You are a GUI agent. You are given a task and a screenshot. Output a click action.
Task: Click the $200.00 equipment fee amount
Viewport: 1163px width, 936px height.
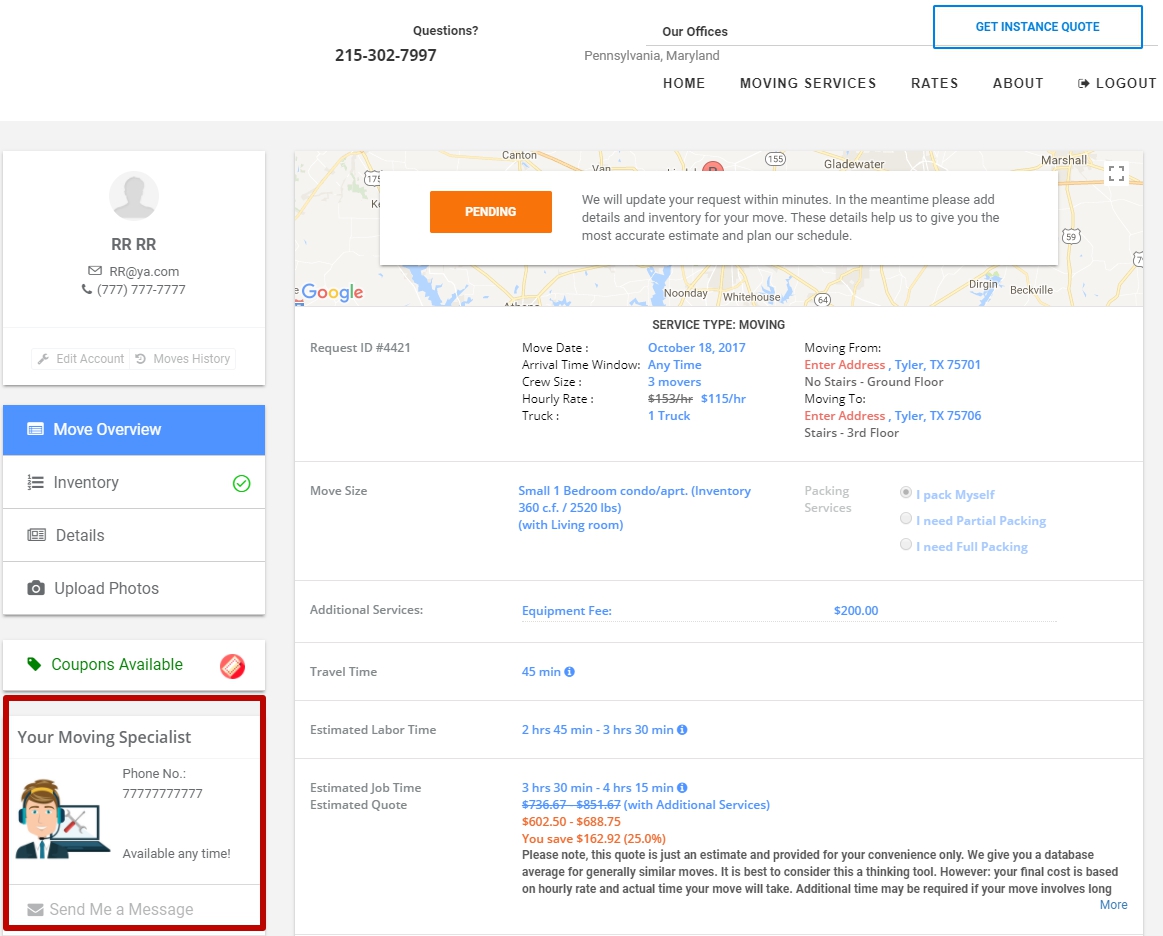tap(856, 611)
